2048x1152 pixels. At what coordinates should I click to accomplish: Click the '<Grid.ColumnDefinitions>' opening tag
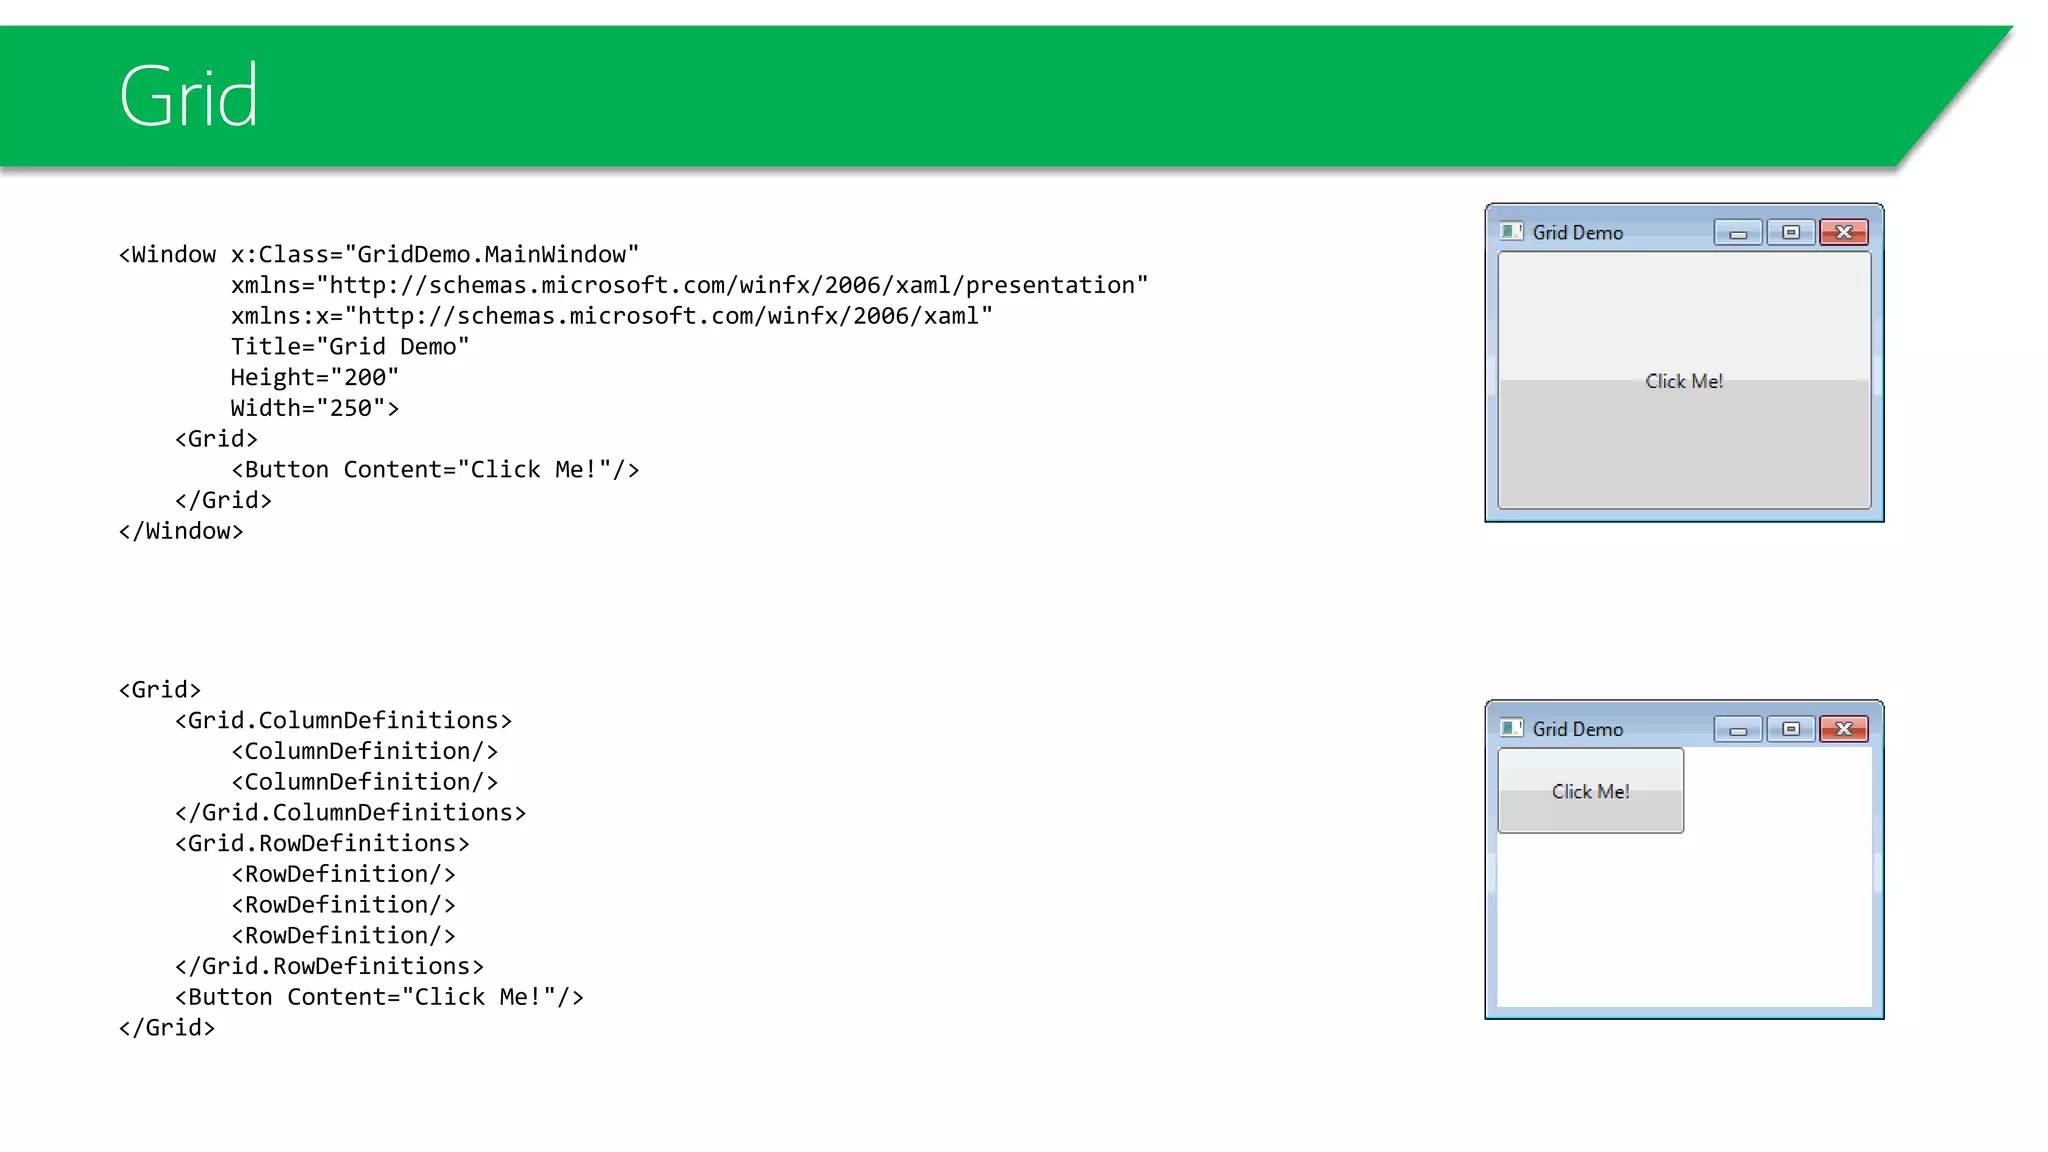pos(343,721)
